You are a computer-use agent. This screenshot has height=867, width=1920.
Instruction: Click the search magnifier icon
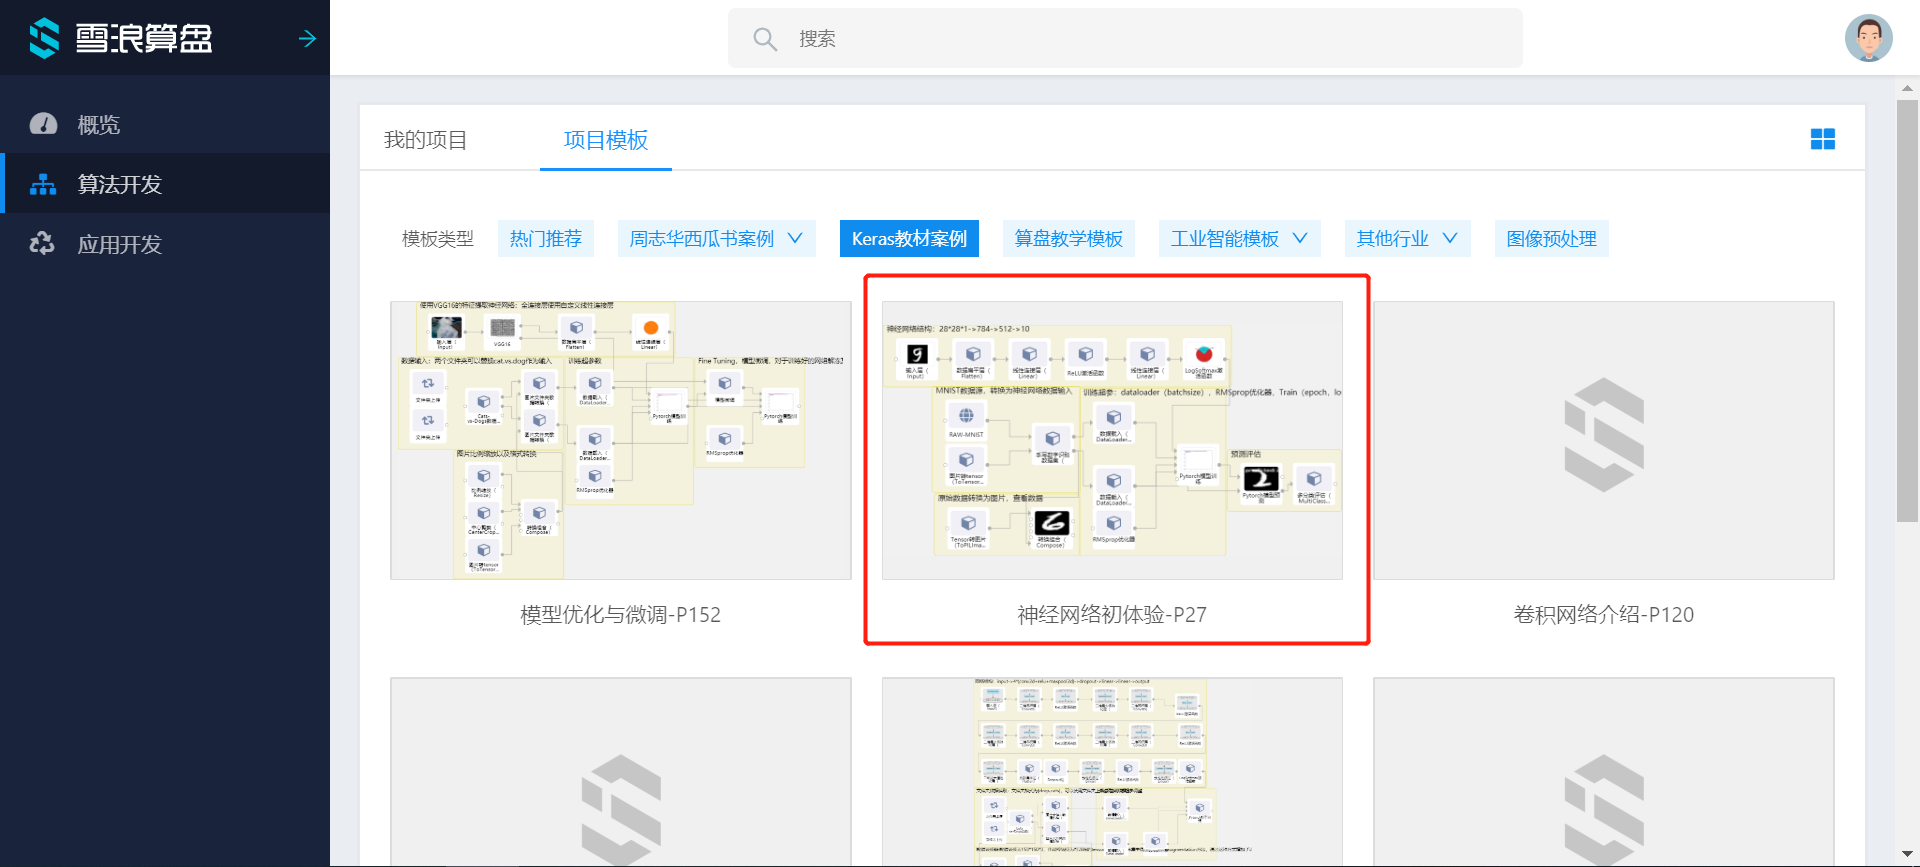765,39
